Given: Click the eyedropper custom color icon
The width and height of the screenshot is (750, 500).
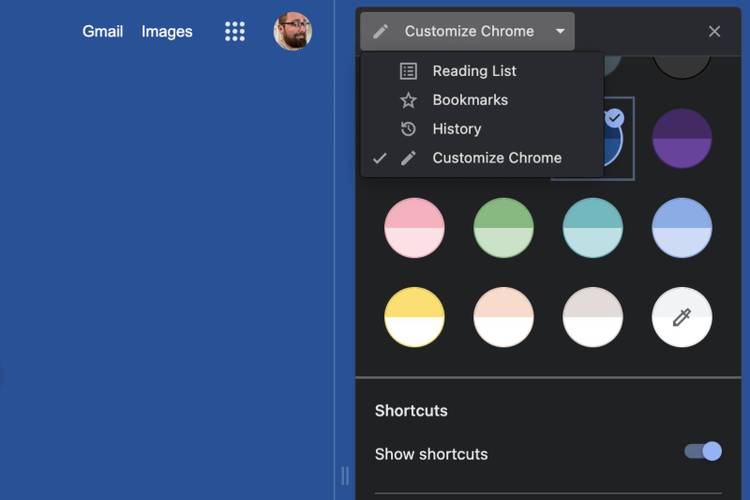Looking at the screenshot, I should pos(682,317).
